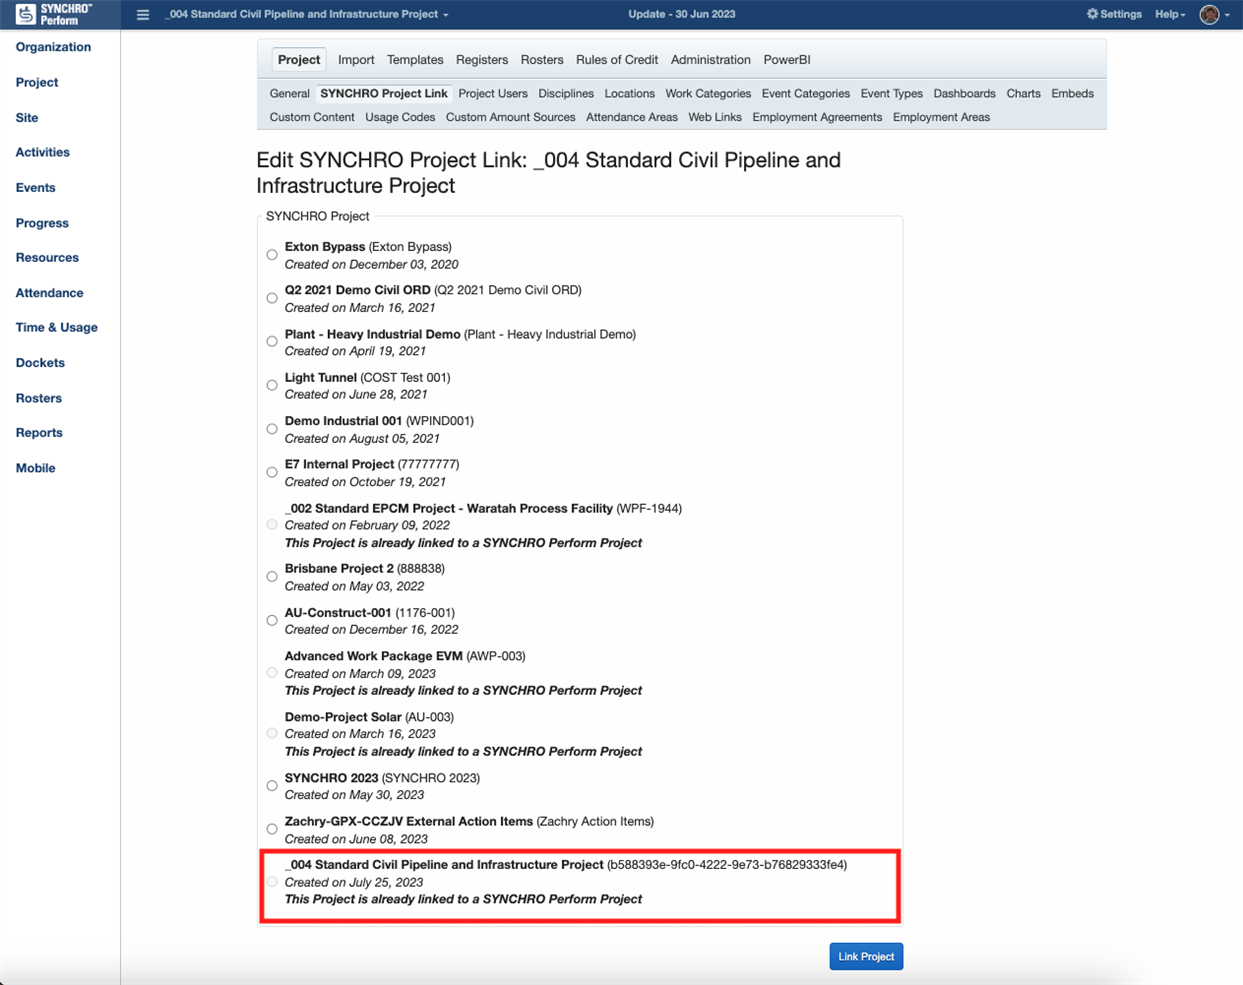Open Dockets in the sidebar

tap(40, 363)
